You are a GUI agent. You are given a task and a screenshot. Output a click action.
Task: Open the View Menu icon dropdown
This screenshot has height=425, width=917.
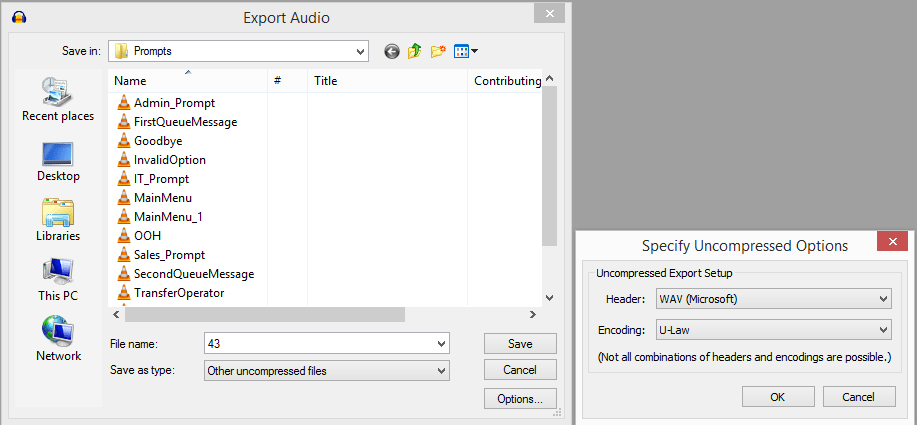[466, 51]
